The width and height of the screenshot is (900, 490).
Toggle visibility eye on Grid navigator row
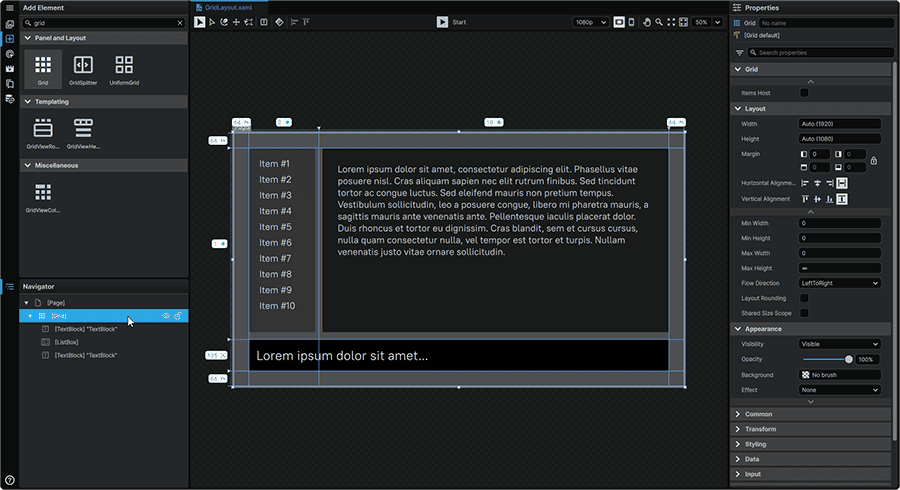pos(166,316)
